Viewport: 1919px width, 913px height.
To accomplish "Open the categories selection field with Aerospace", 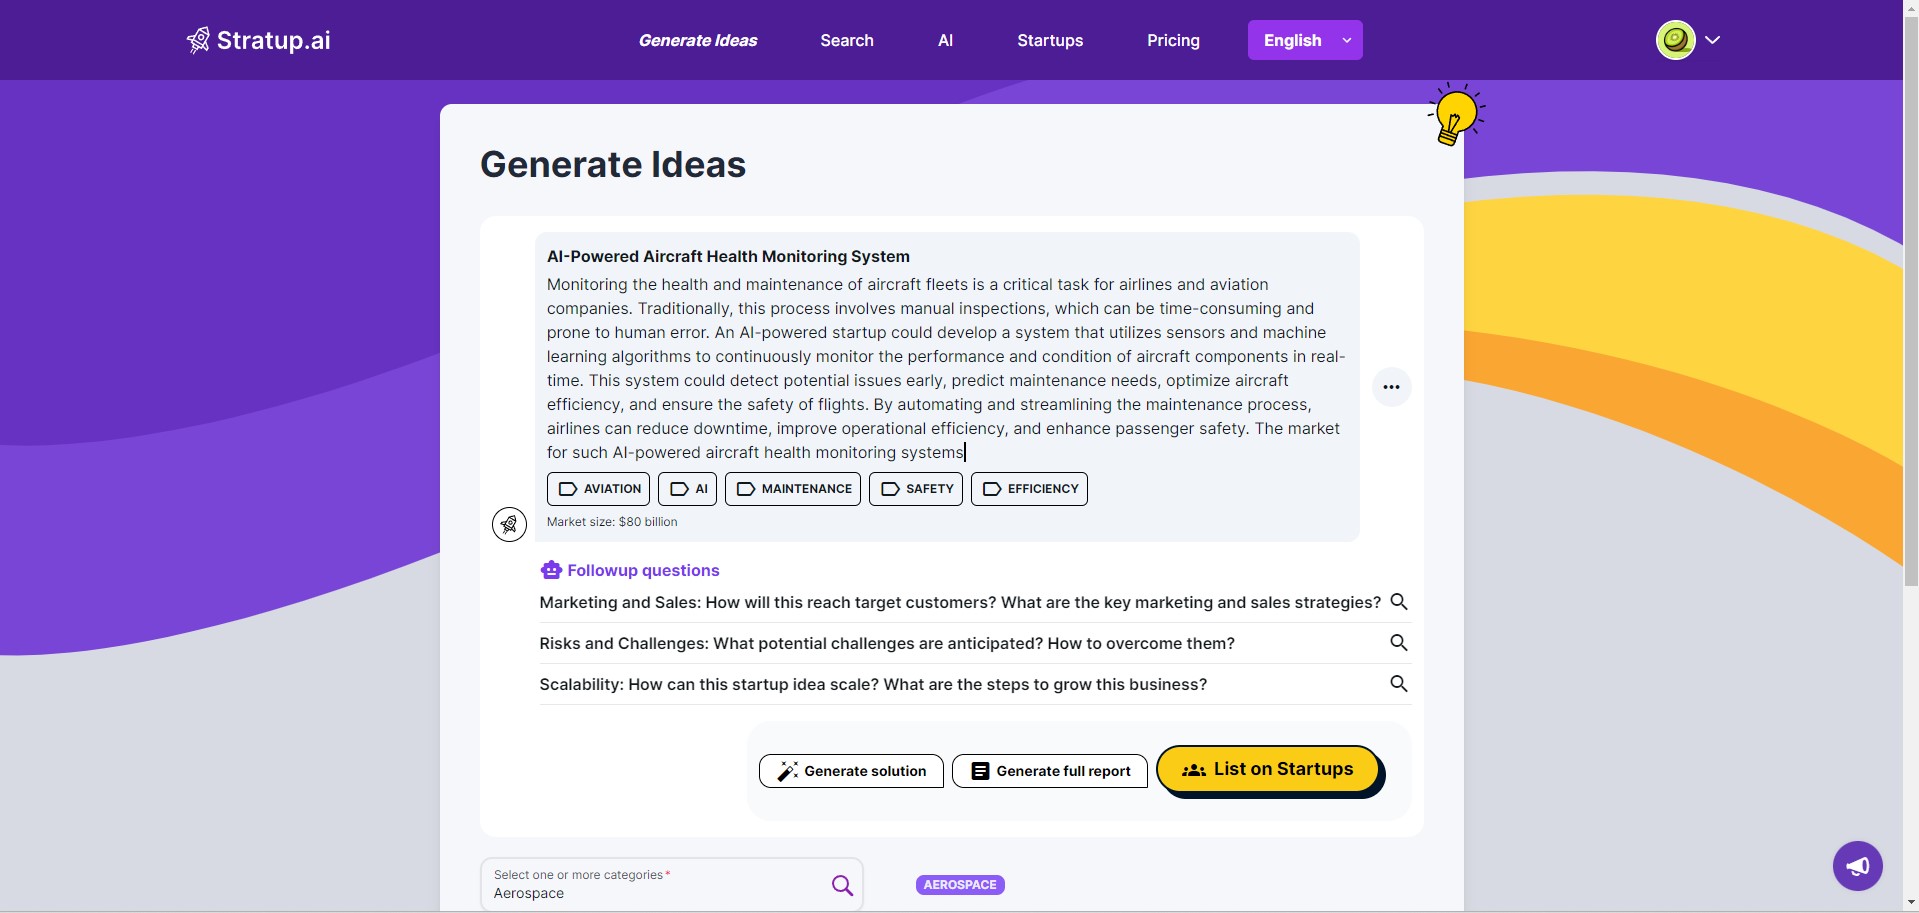I will coord(671,884).
